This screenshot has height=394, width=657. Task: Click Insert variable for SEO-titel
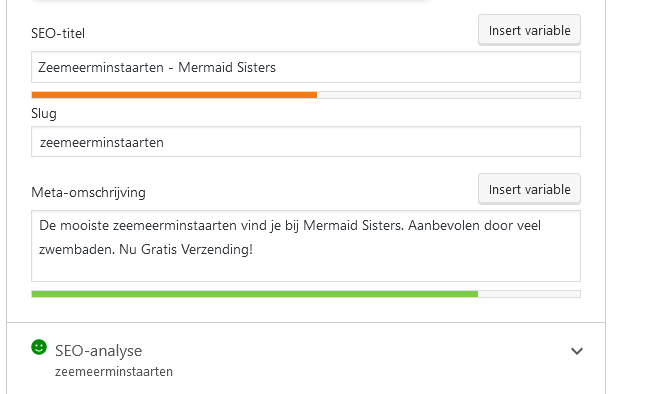[x=529, y=30]
